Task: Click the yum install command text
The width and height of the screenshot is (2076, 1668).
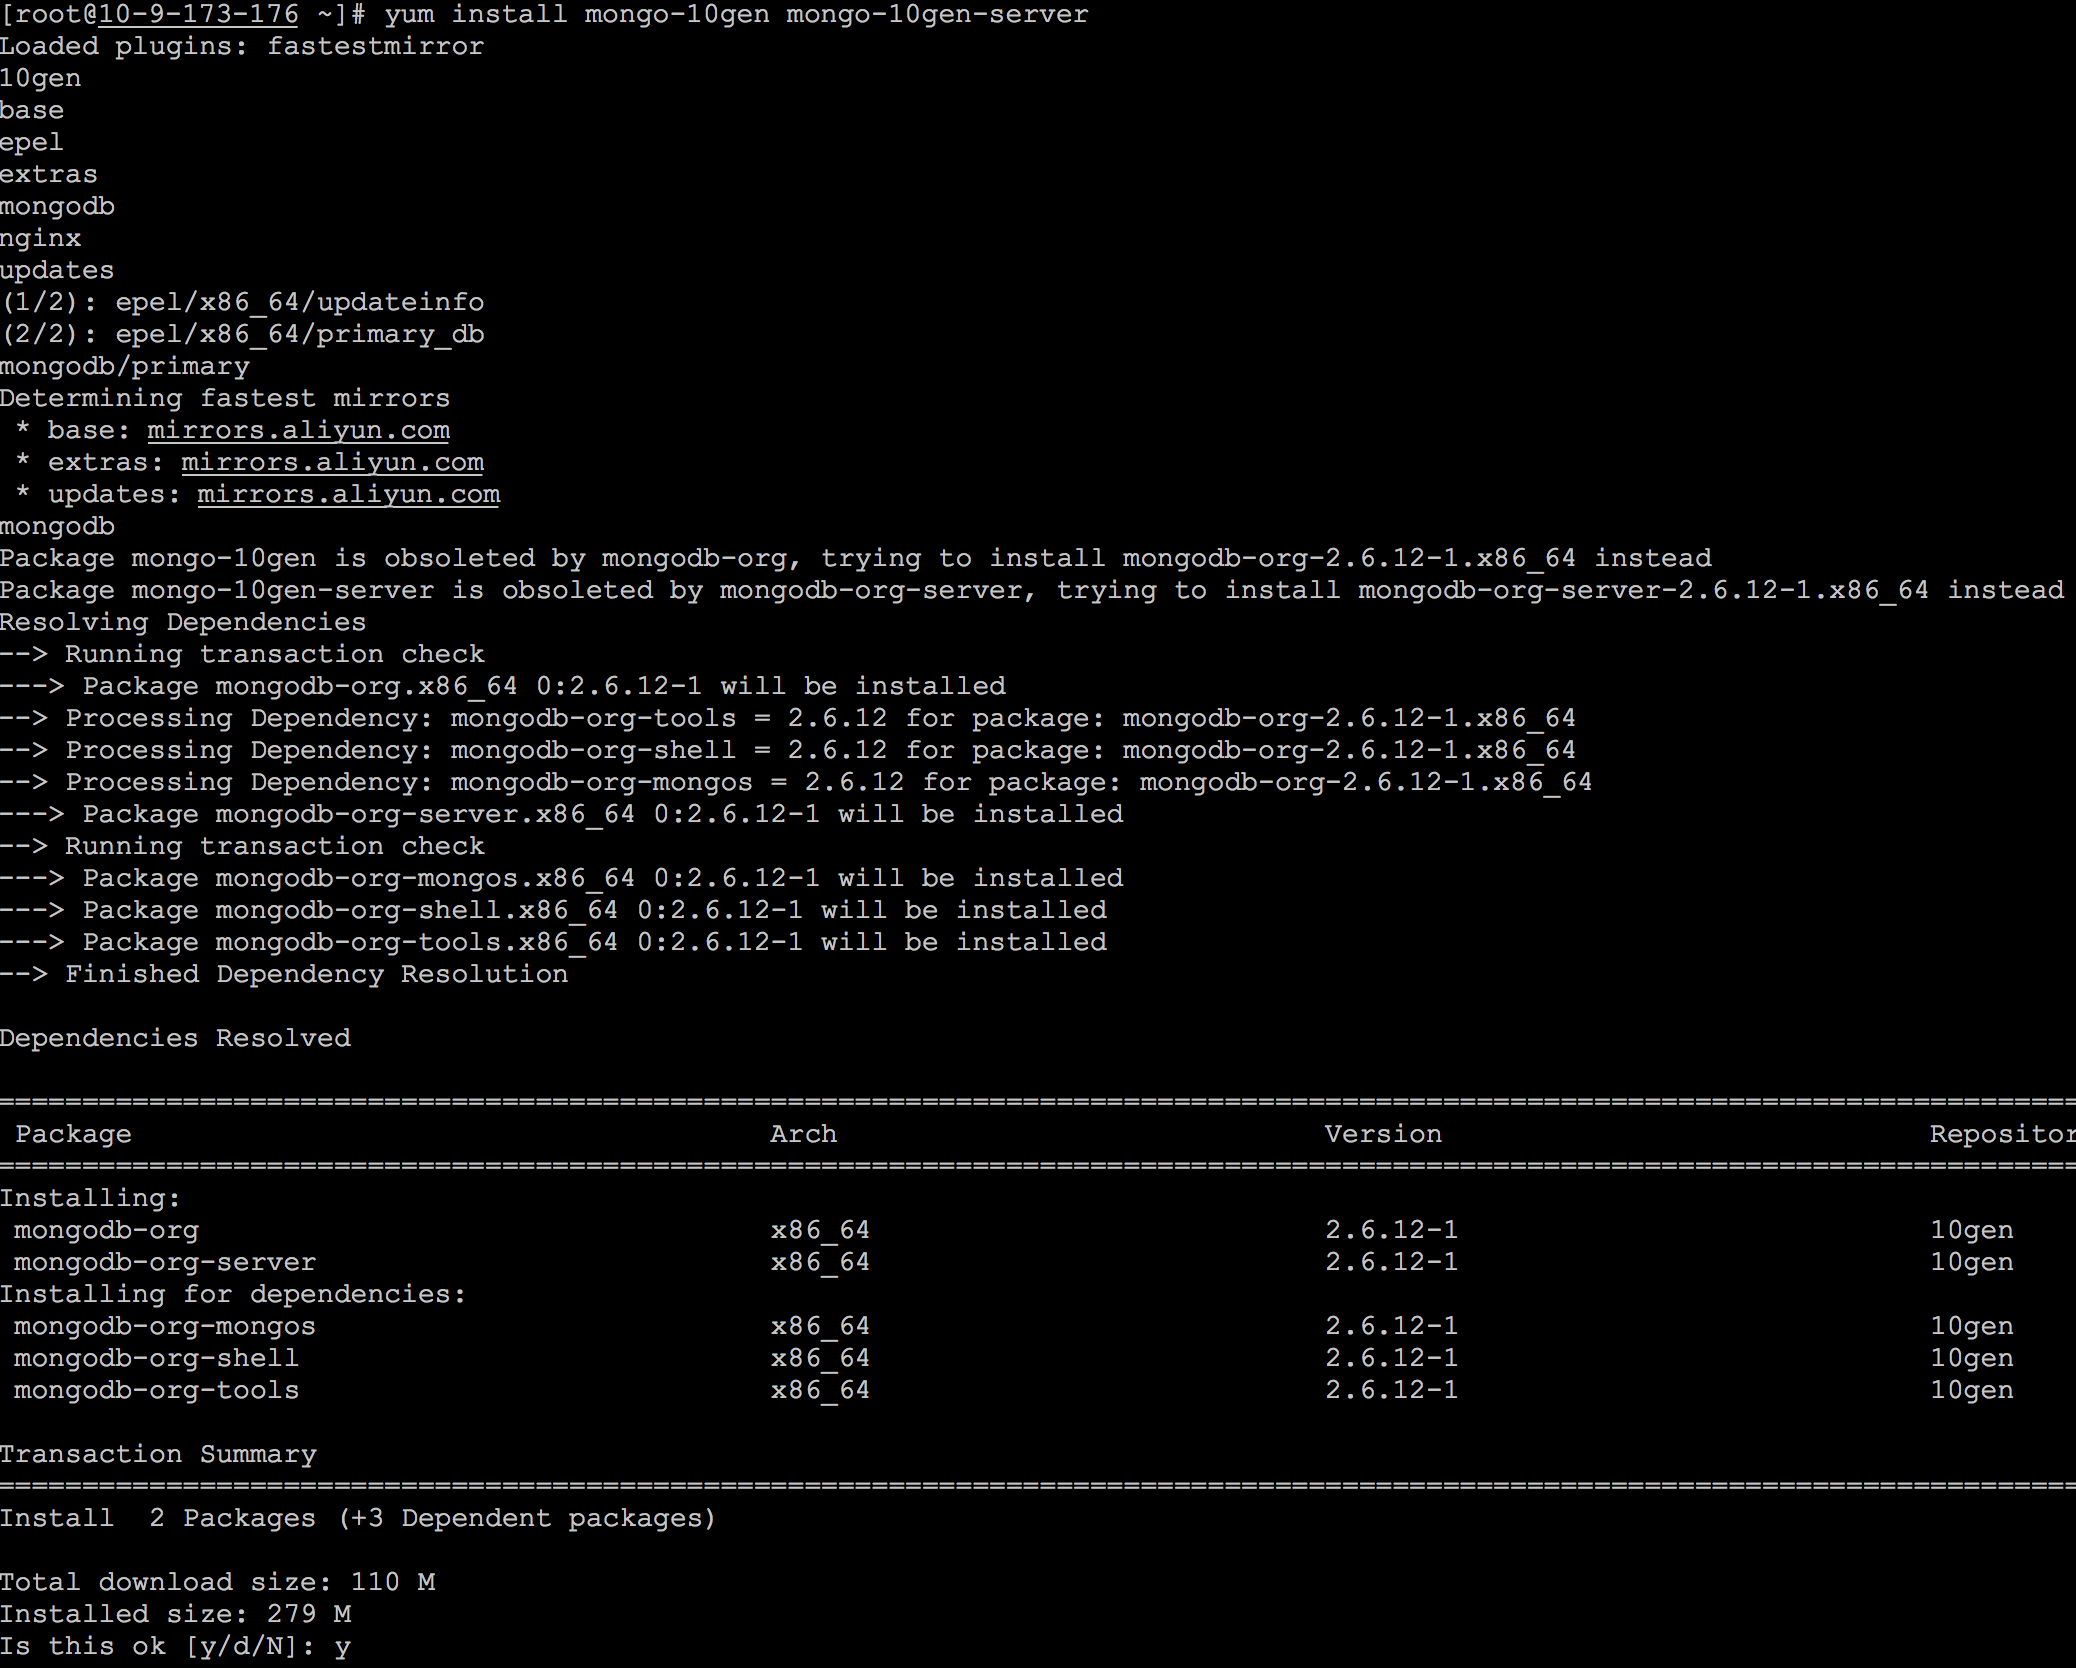Action: 736,14
